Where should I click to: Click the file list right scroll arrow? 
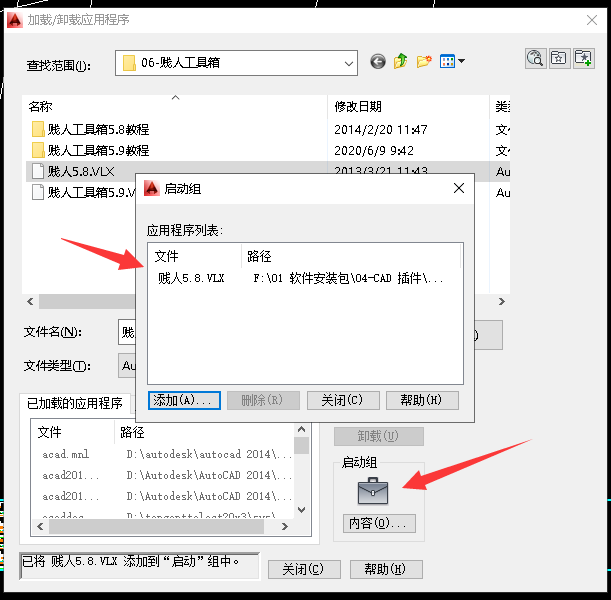click(x=502, y=302)
